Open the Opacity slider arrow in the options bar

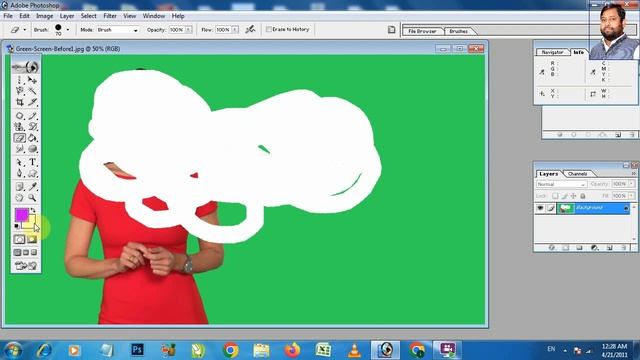click(x=189, y=30)
